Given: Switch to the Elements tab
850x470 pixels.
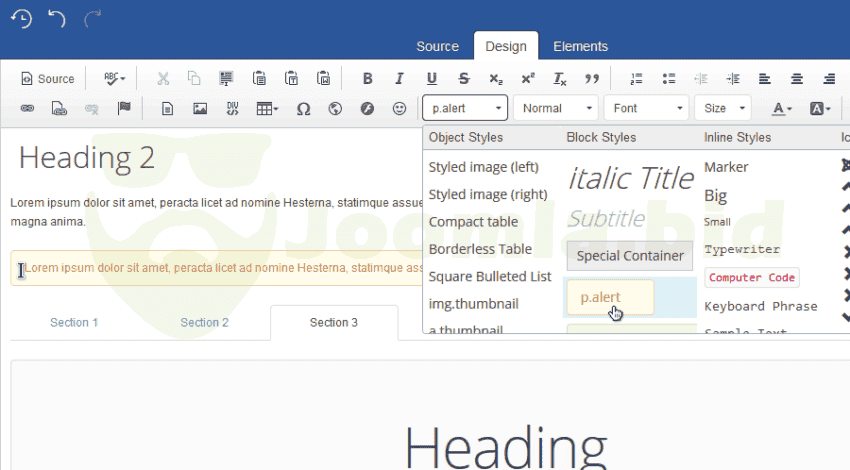Looking at the screenshot, I should click(580, 46).
